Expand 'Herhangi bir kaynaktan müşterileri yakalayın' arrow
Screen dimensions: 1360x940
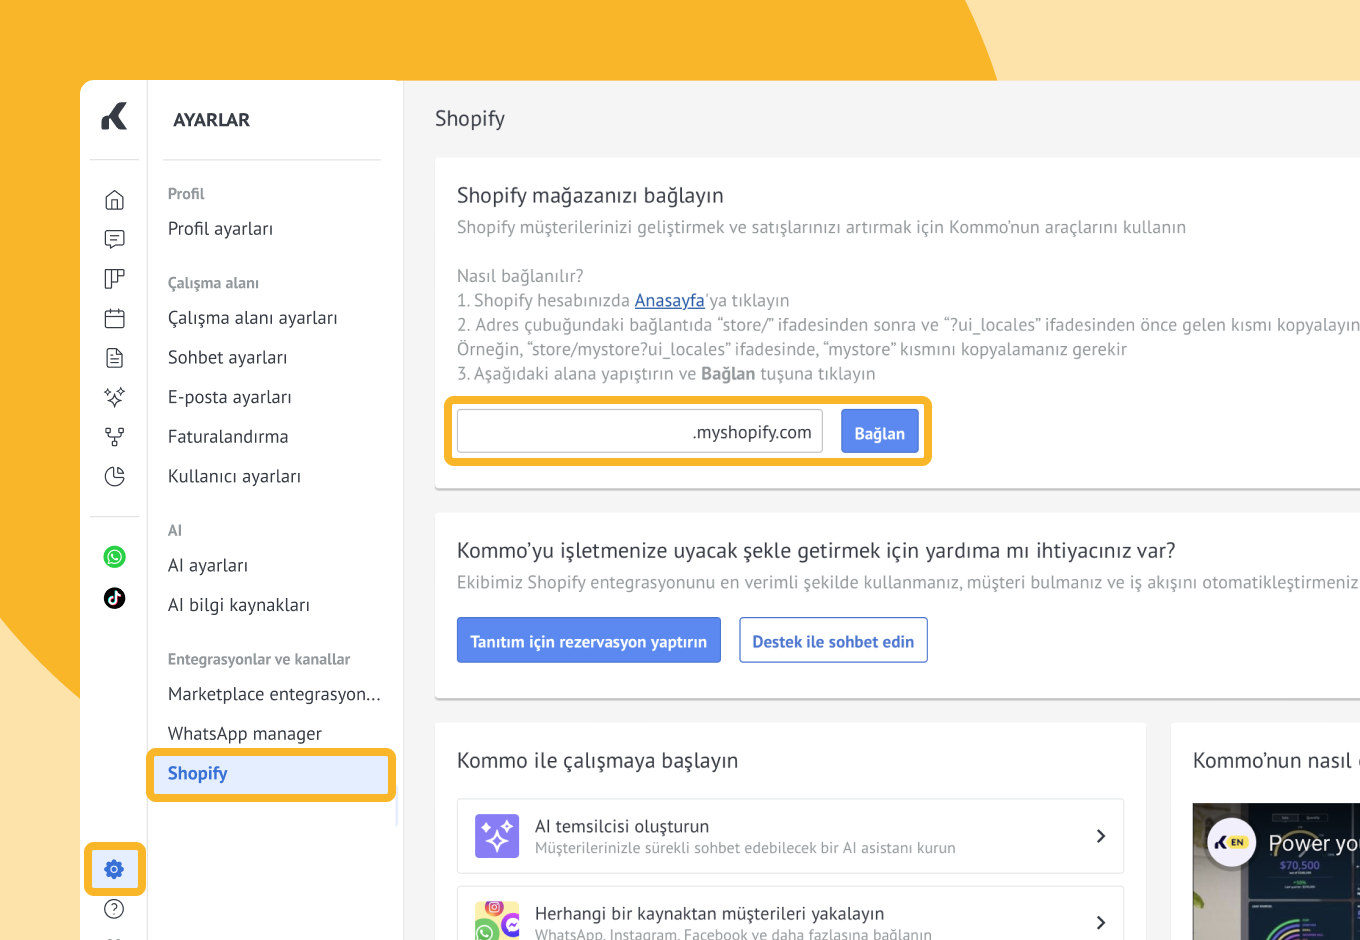click(x=1100, y=922)
